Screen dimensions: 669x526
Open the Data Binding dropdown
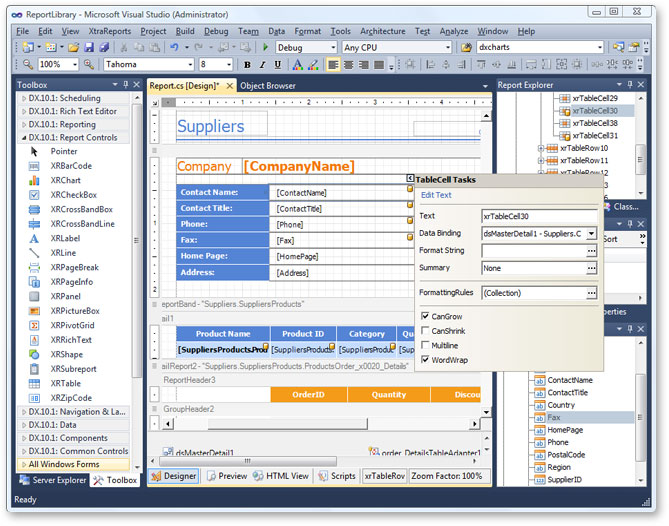click(591, 234)
